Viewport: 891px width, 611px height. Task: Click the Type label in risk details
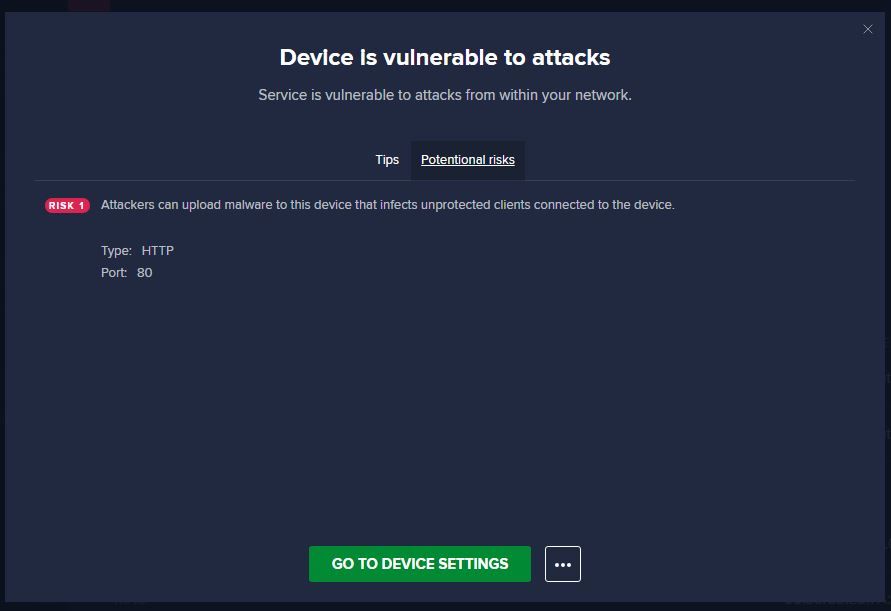pos(116,251)
